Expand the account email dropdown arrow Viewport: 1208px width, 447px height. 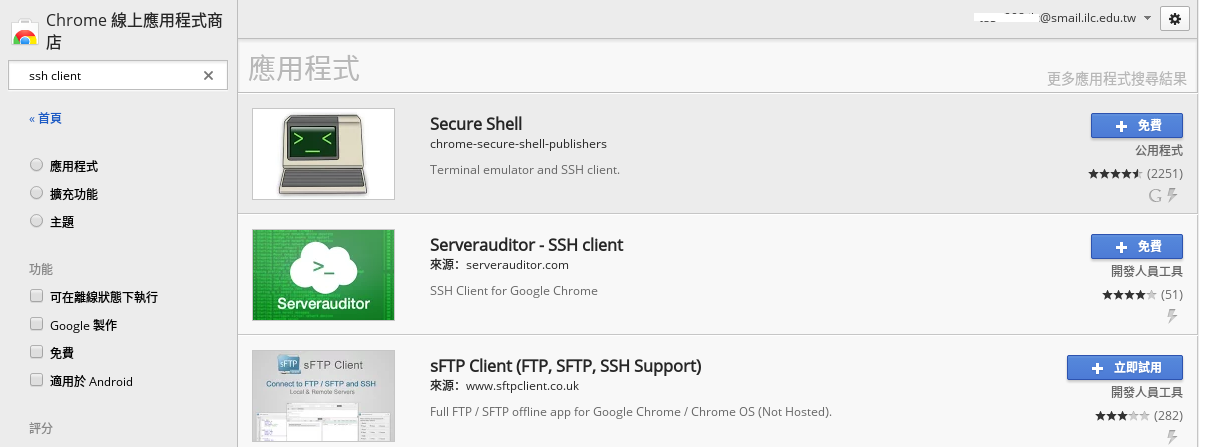[x=1146, y=18]
